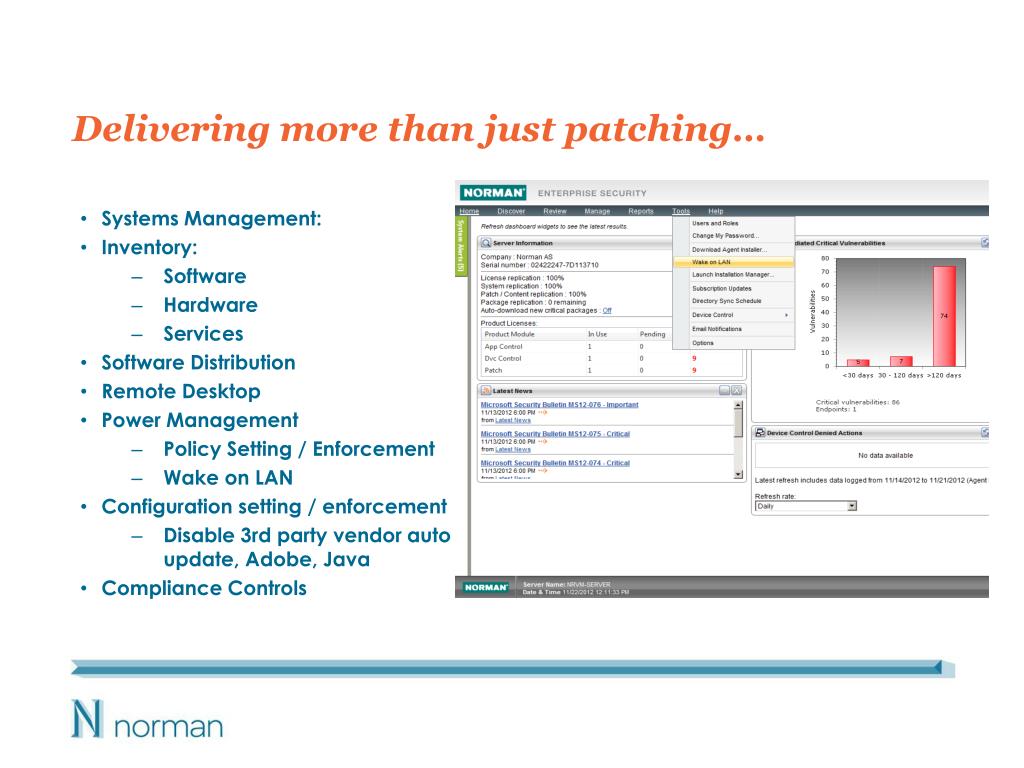Select Launch Installation Manager entry
The width and height of the screenshot is (1024, 768).
click(x=733, y=275)
